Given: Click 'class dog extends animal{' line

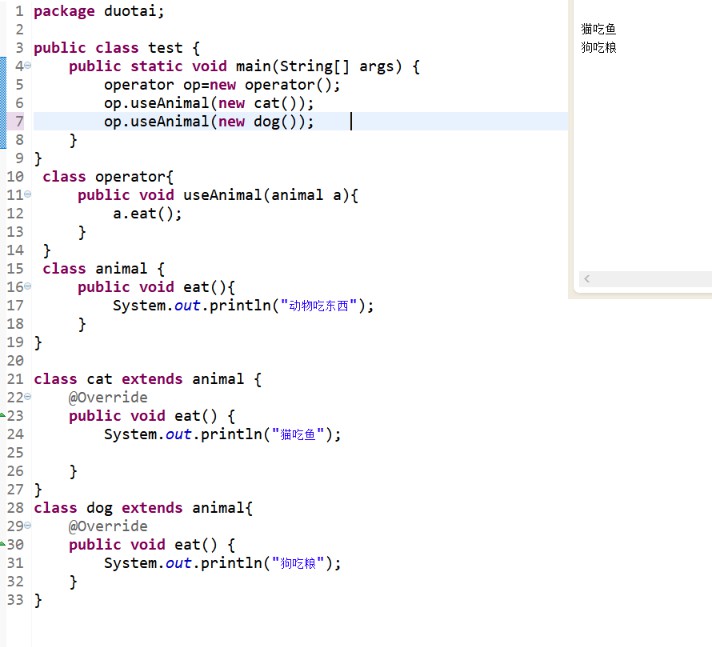Looking at the screenshot, I should point(143,508).
